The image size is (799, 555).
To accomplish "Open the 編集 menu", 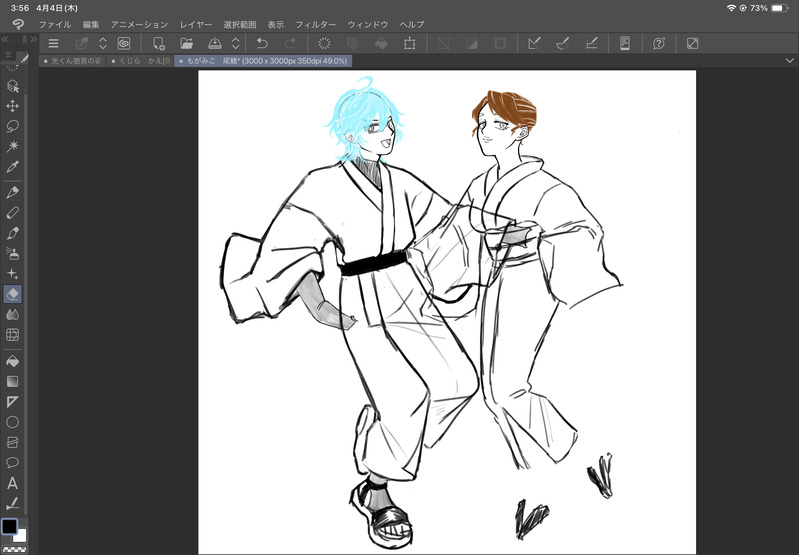I will 91,24.
